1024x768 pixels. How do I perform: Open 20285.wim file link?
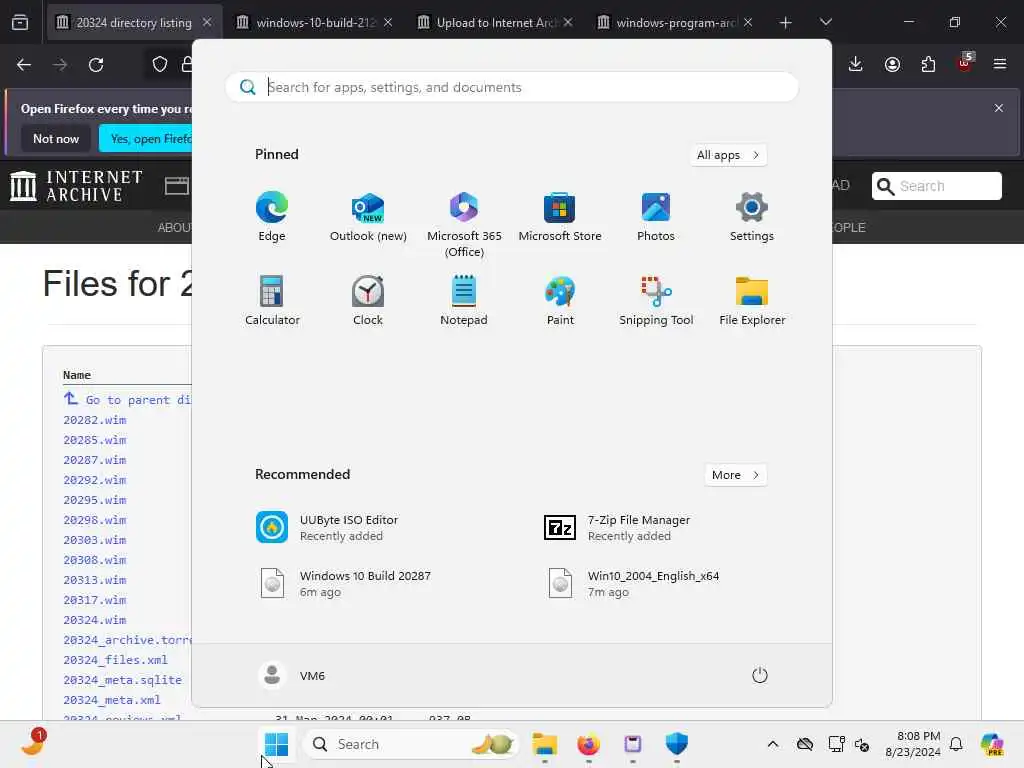click(95, 440)
